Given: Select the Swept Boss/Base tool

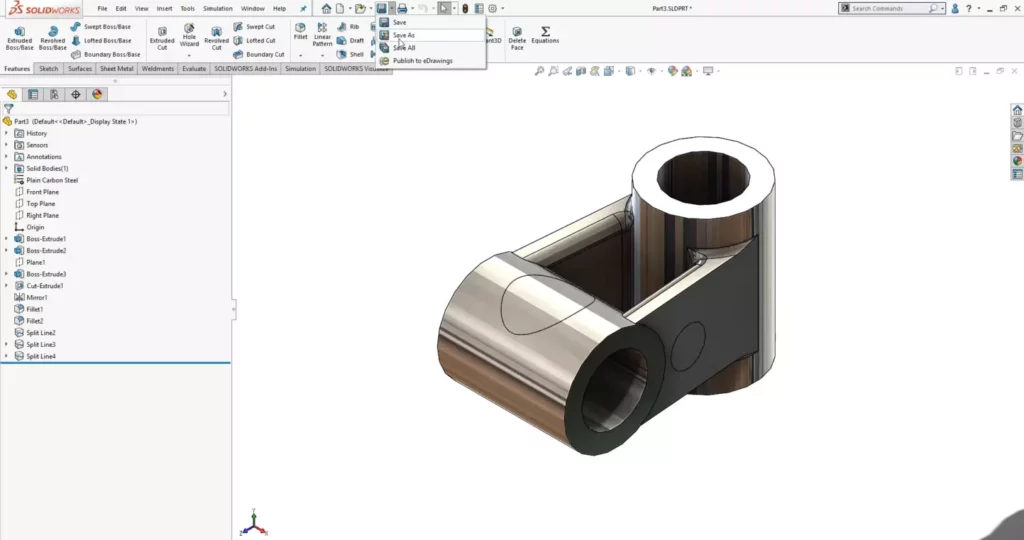Looking at the screenshot, I should coord(101,27).
